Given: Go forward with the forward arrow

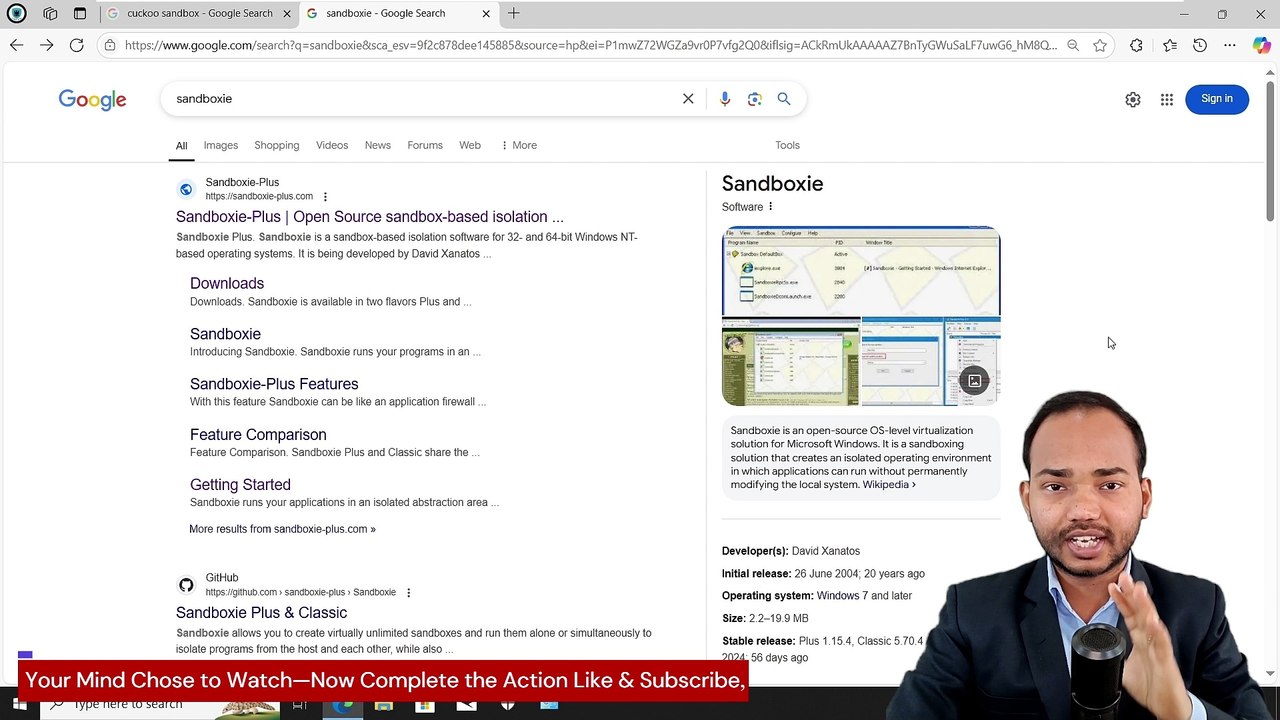Looking at the screenshot, I should click(46, 45).
